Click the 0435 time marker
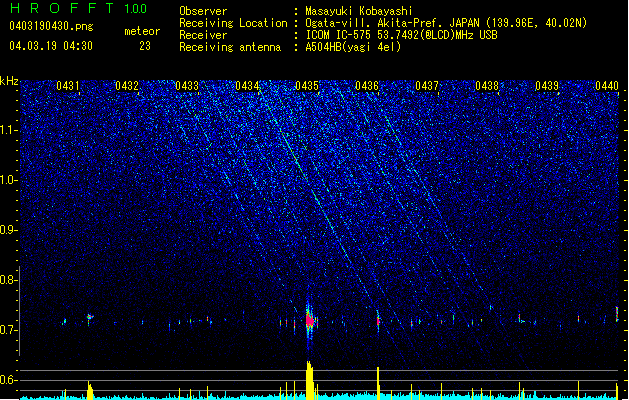 [307, 86]
